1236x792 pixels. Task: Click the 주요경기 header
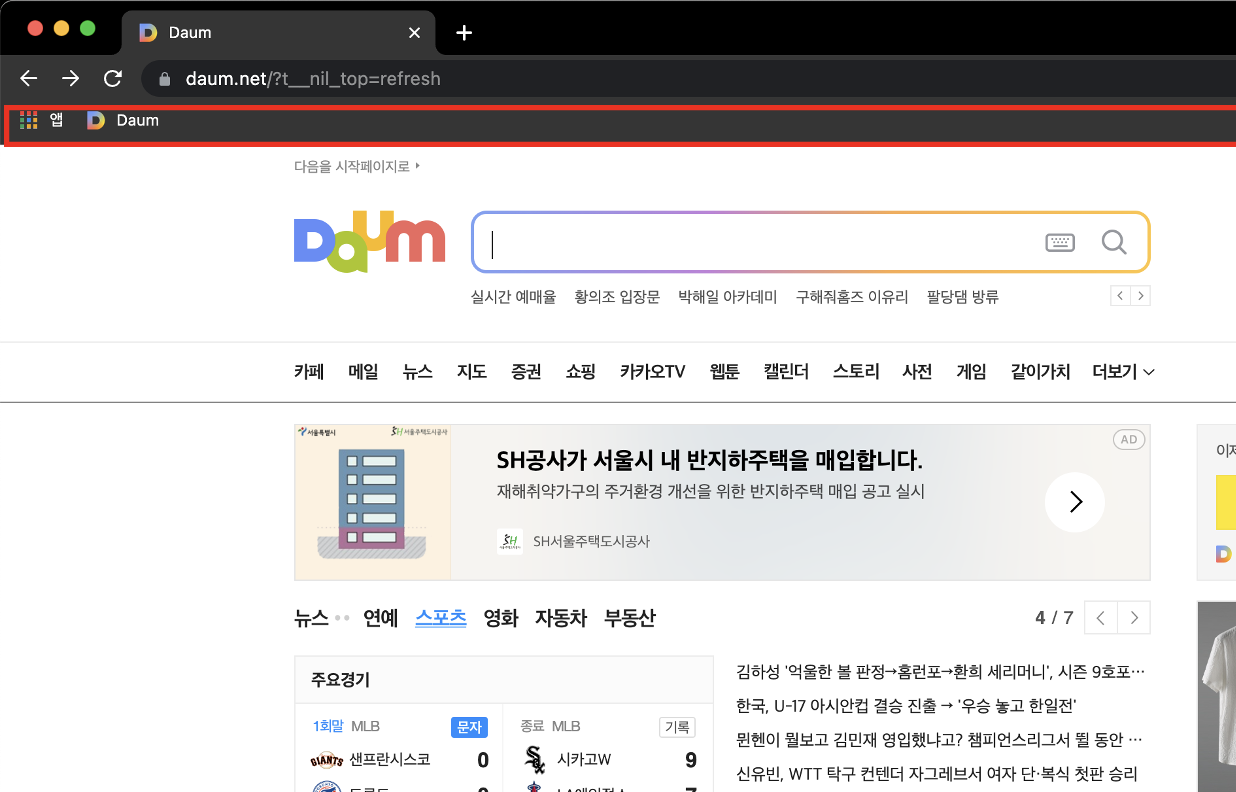point(341,680)
